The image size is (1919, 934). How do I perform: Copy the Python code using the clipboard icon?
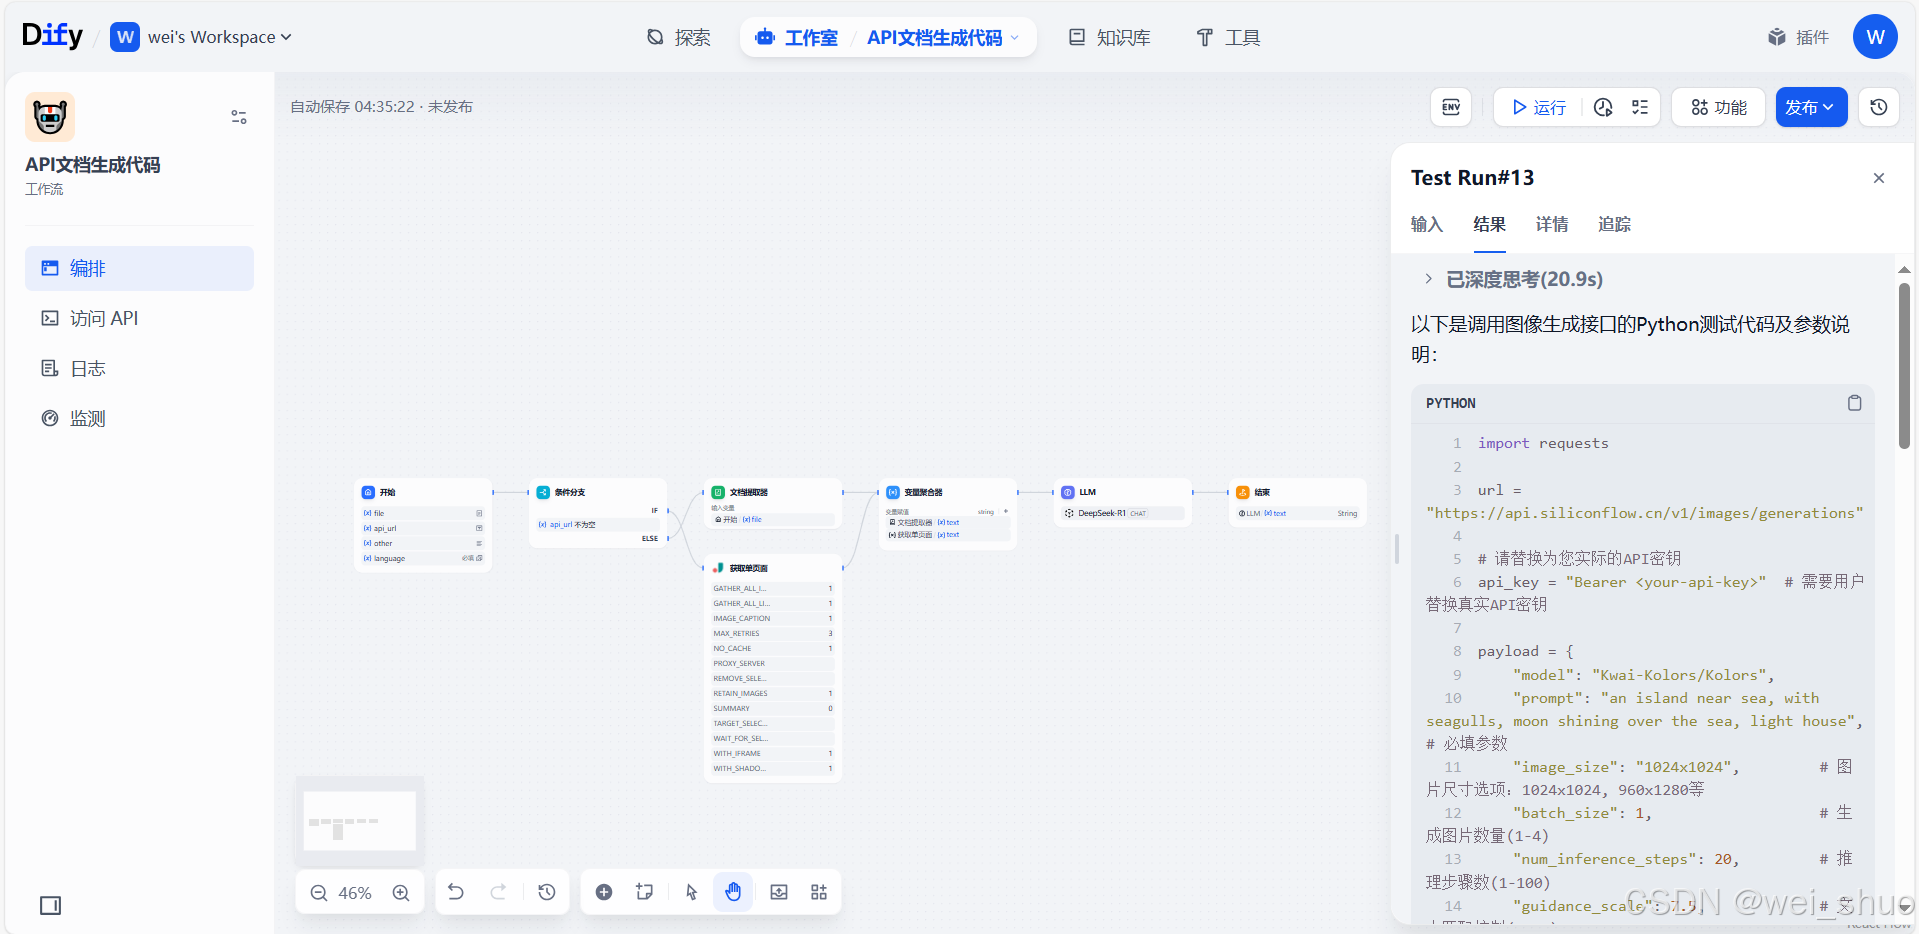tap(1854, 403)
